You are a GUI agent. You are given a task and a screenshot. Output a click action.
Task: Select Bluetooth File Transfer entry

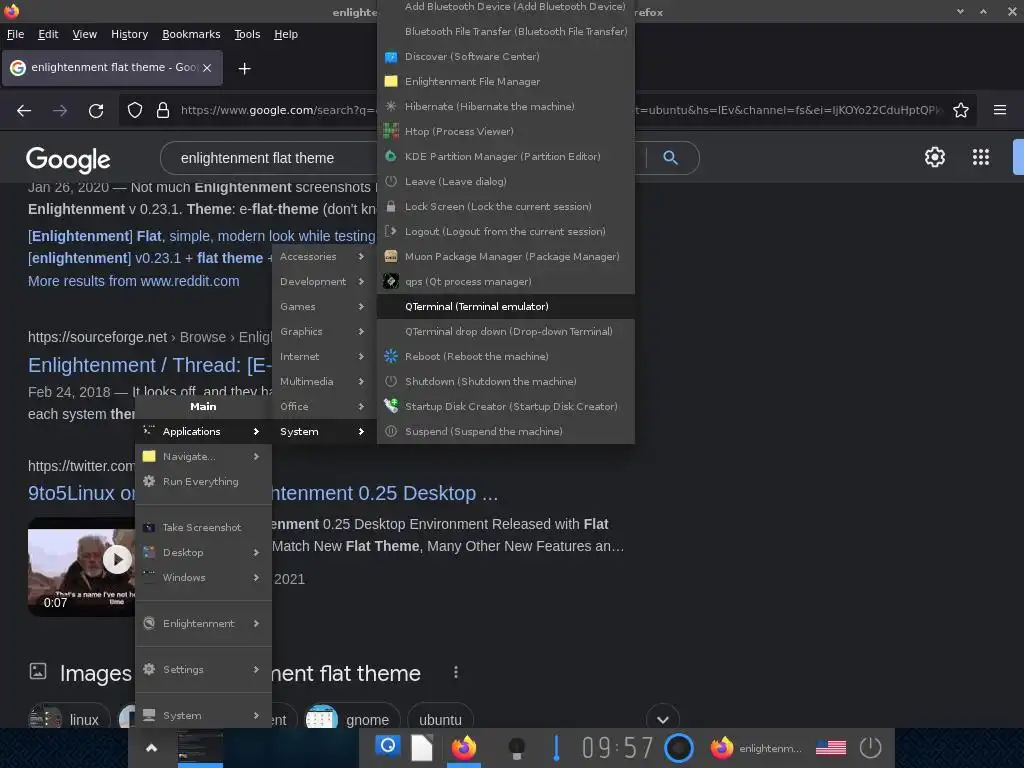(505, 31)
